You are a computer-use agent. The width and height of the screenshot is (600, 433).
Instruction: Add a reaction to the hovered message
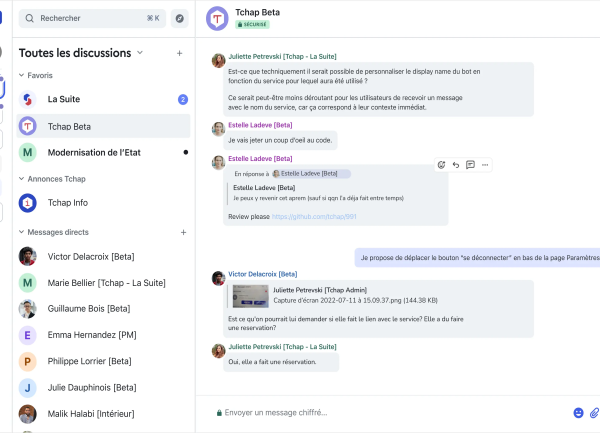click(x=441, y=165)
